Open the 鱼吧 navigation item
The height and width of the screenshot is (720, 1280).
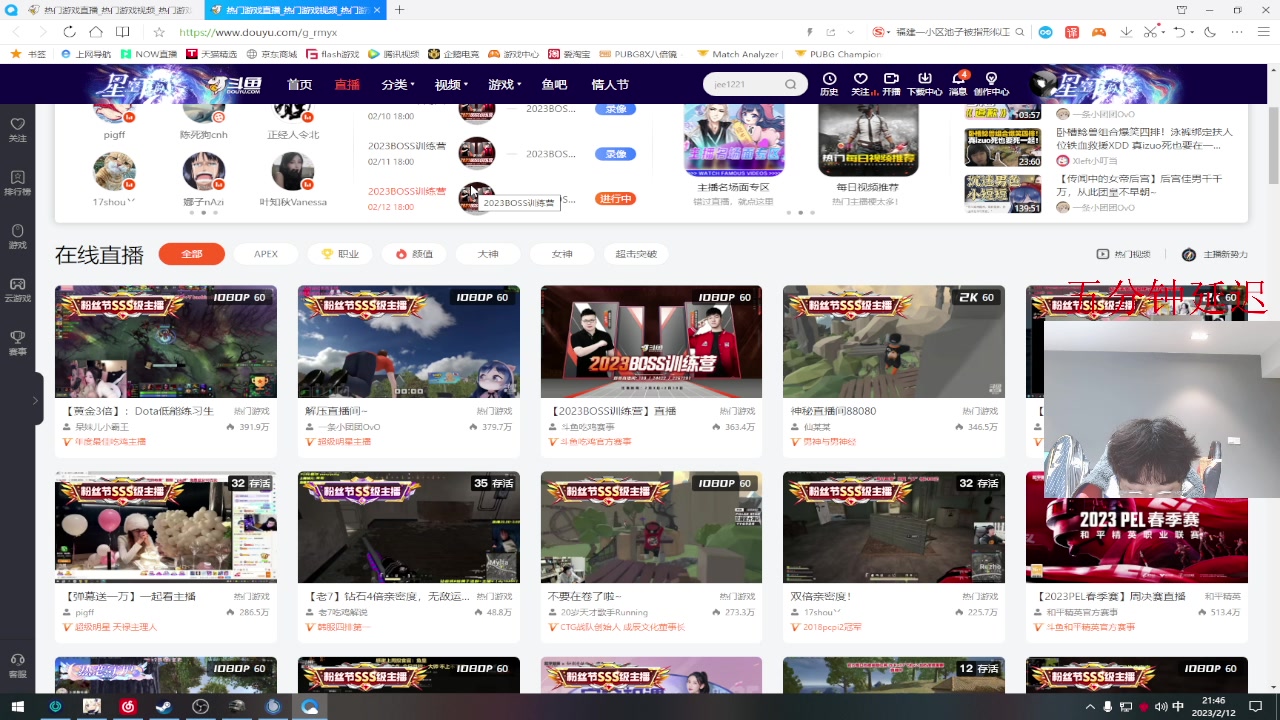(x=554, y=85)
